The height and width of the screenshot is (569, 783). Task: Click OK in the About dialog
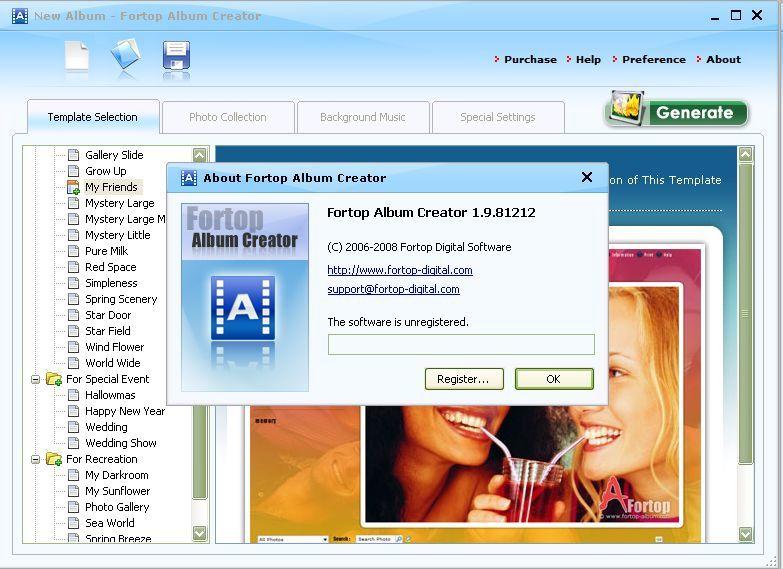click(x=554, y=379)
